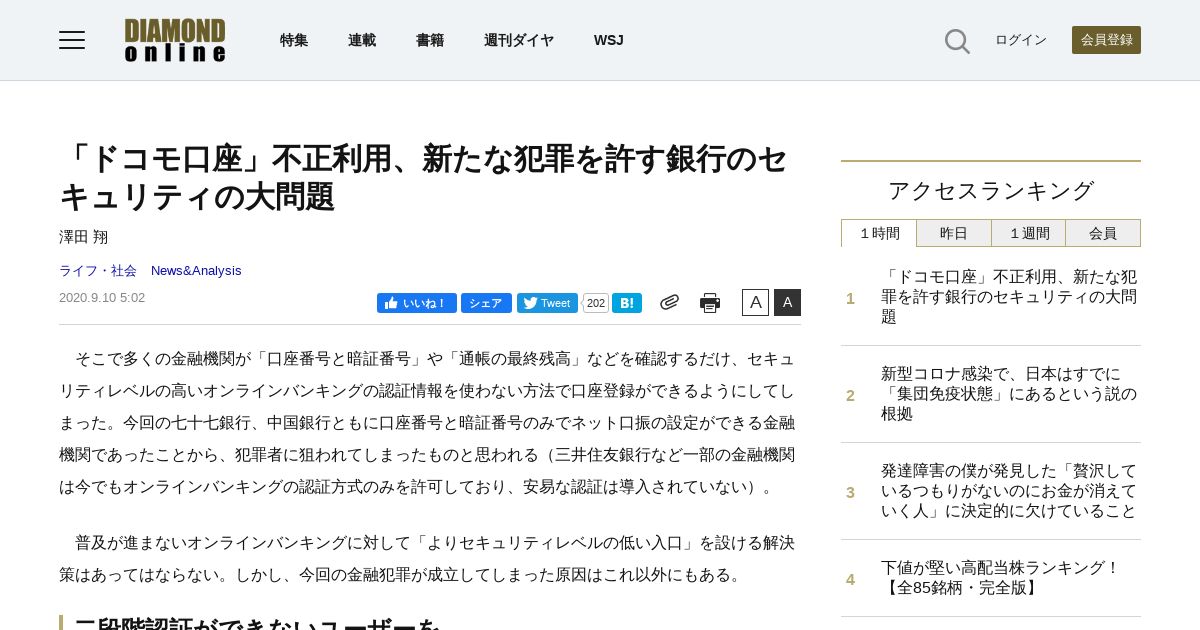Screen dimensions: 1200x630
Task: Open ranking 3 発達障害の僕 article
Action: (1009, 491)
